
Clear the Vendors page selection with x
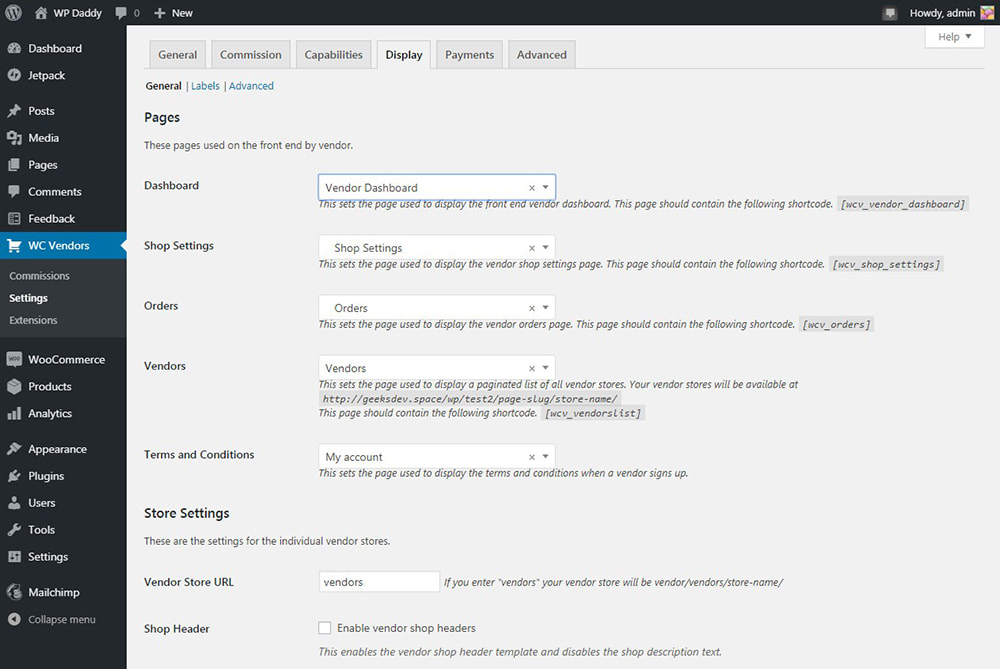(531, 369)
